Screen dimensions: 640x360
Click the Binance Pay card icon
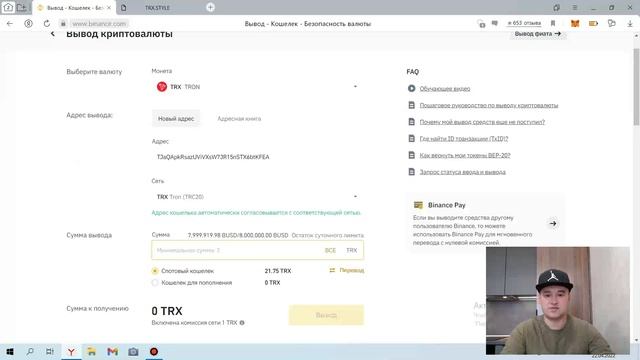(418, 205)
